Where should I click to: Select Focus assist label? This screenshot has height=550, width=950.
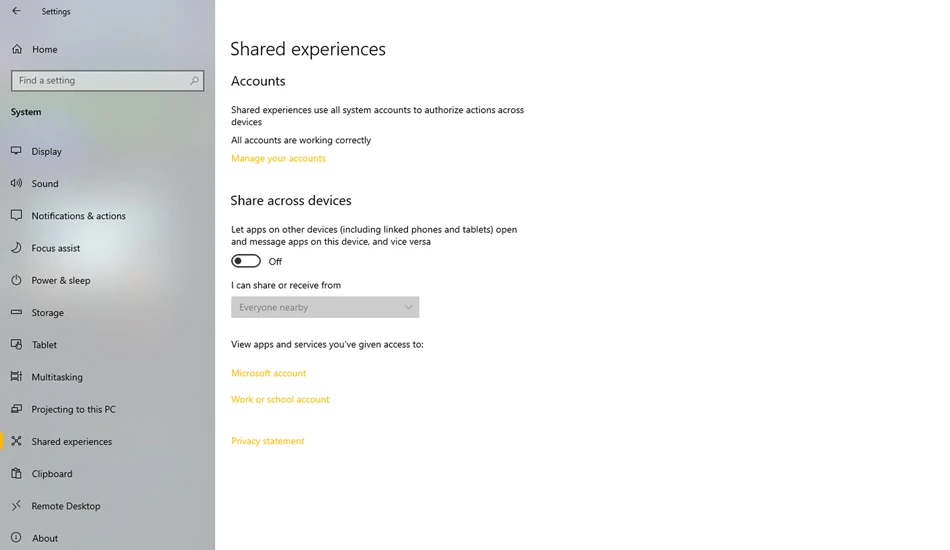click(56, 248)
